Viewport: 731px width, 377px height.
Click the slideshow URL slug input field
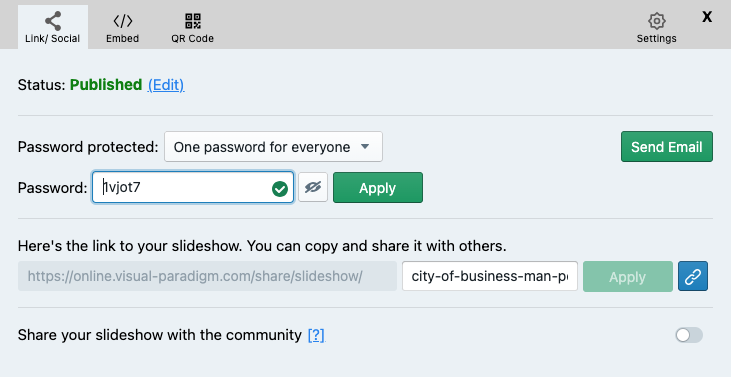point(490,276)
